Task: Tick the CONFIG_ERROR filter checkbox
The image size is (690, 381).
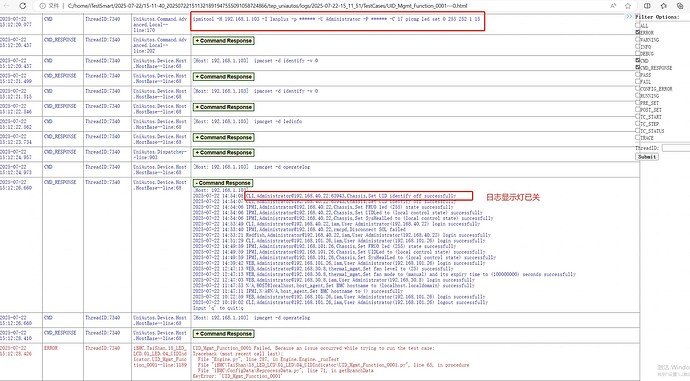Action: click(638, 88)
